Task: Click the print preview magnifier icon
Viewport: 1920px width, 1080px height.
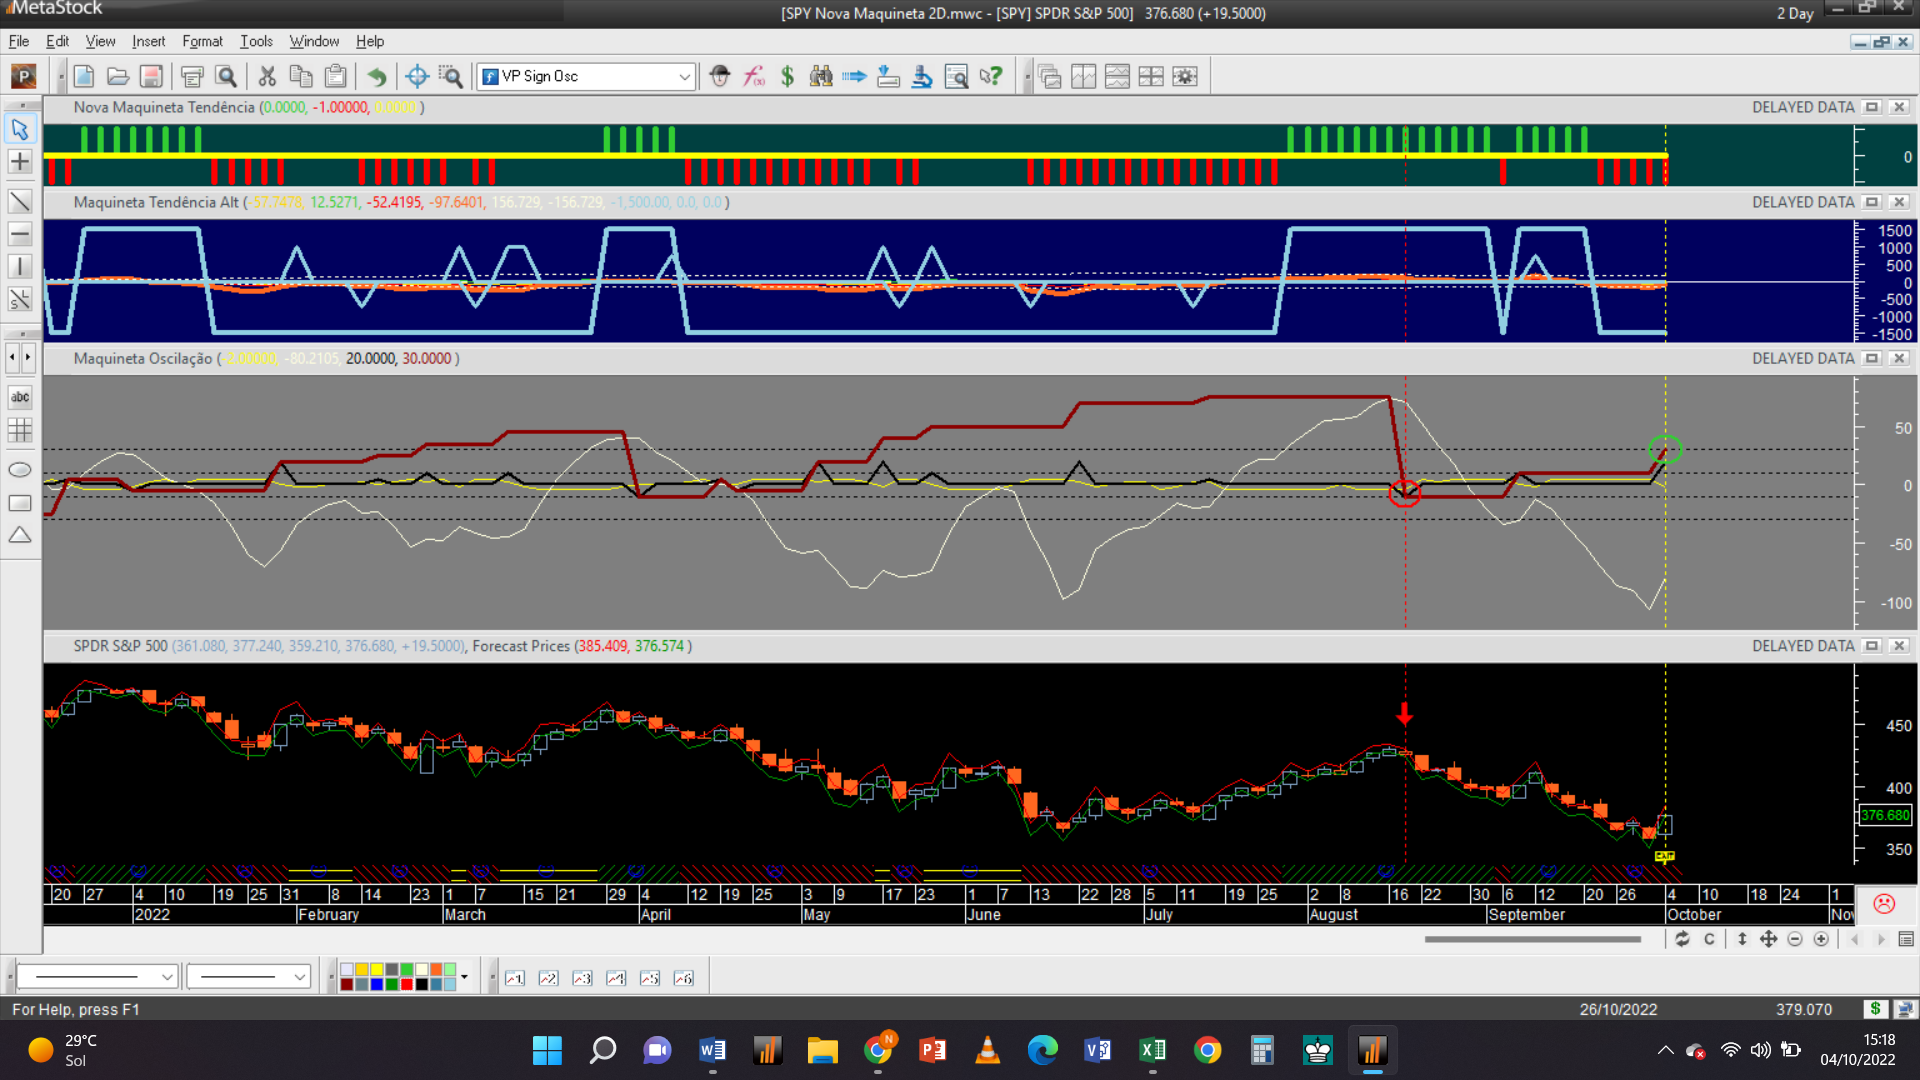Action: 227,76
